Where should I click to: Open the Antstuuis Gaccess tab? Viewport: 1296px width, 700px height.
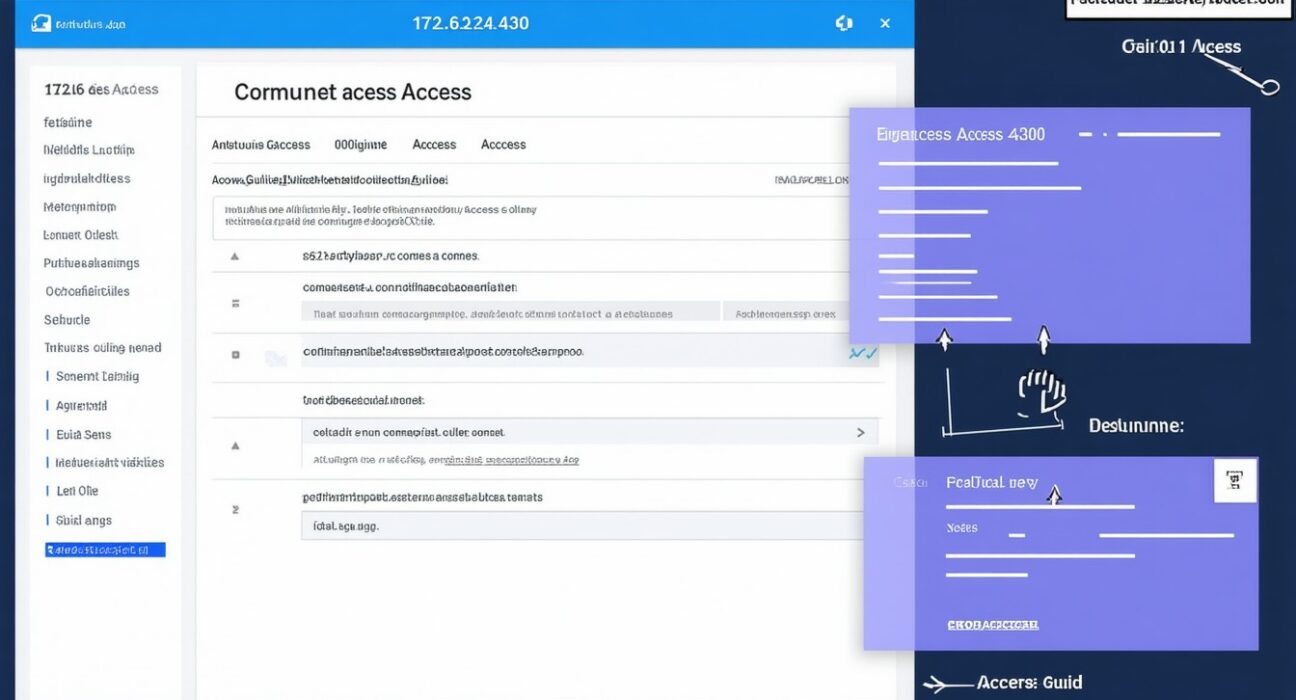click(261, 145)
